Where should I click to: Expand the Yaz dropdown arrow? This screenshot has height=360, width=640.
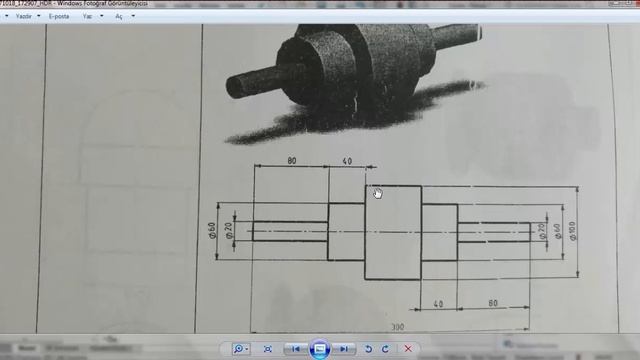(102, 16)
